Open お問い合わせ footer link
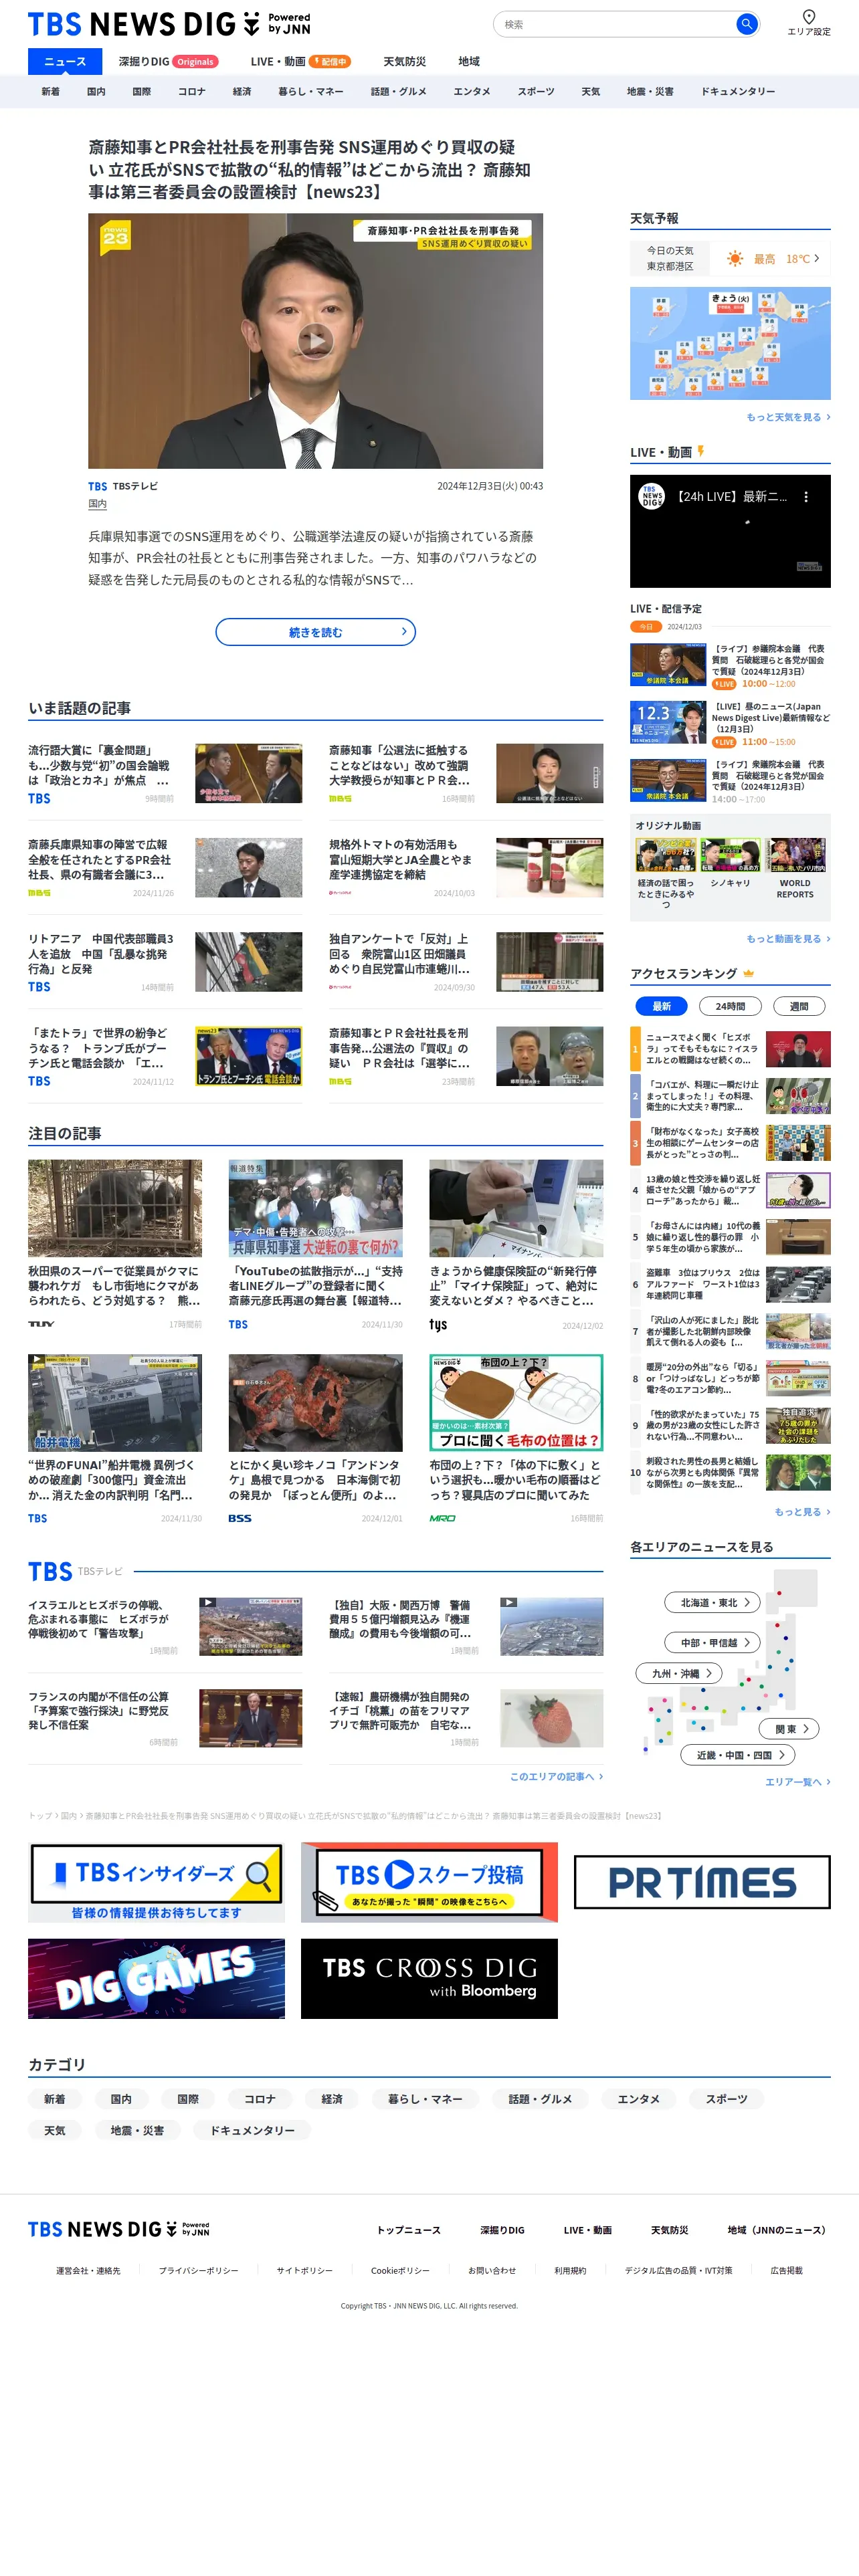Screen dimensions: 859x2576 point(492,2271)
